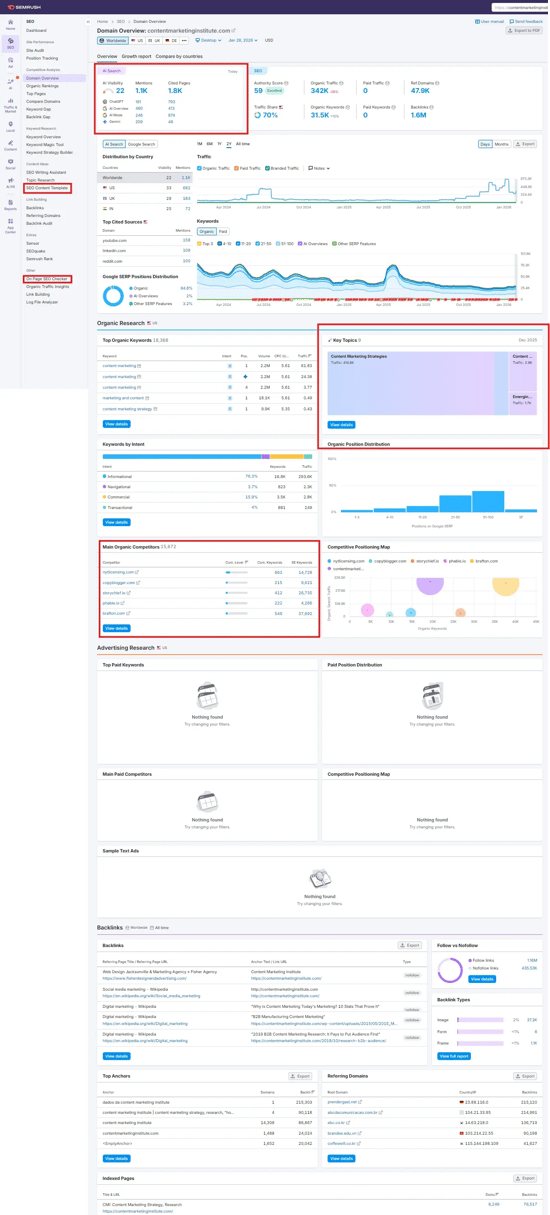Open the more countries ellipsis dropdown
Viewport: 550px width, 1215px height.
pyautogui.click(x=184, y=41)
